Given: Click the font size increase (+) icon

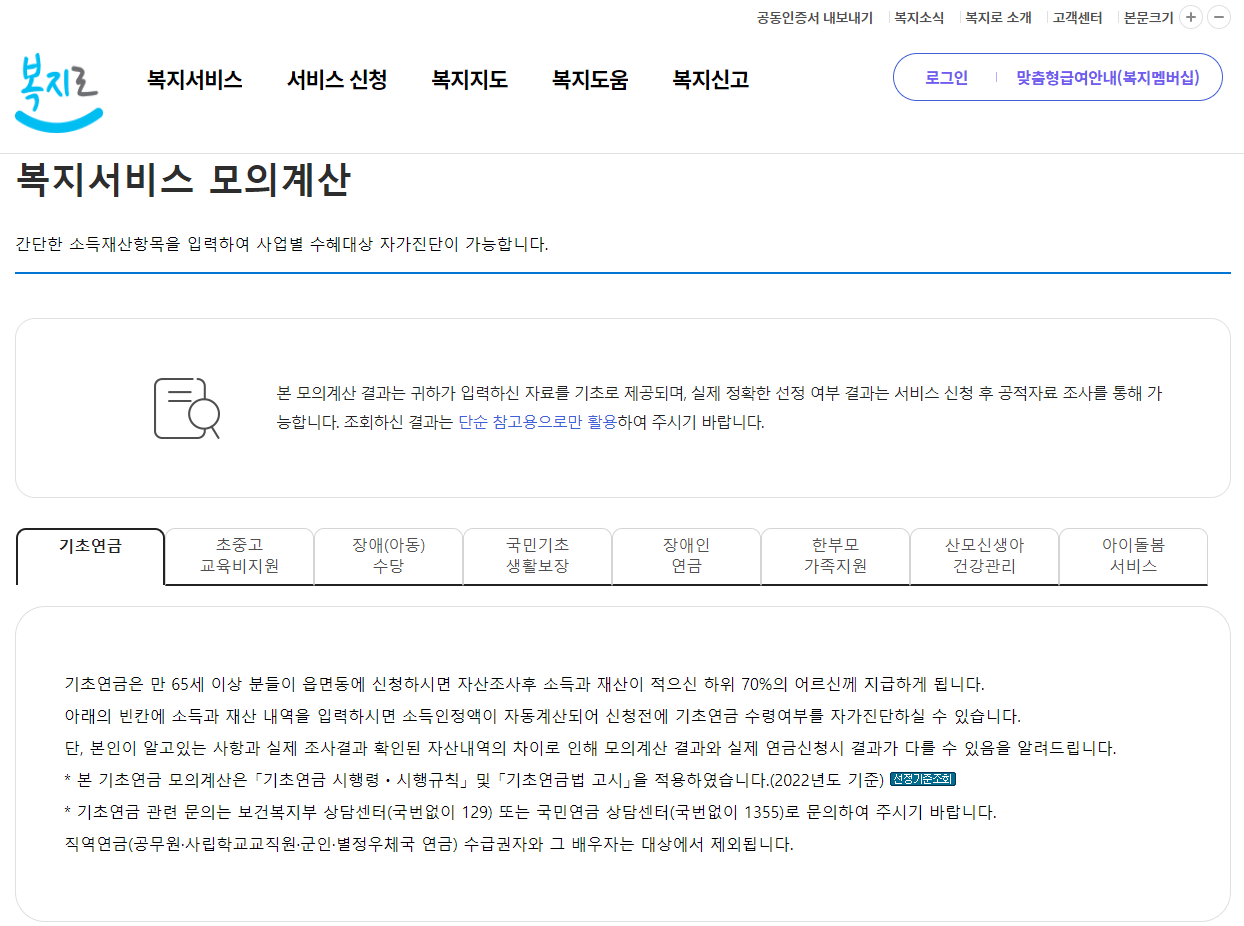Looking at the screenshot, I should (1191, 17).
